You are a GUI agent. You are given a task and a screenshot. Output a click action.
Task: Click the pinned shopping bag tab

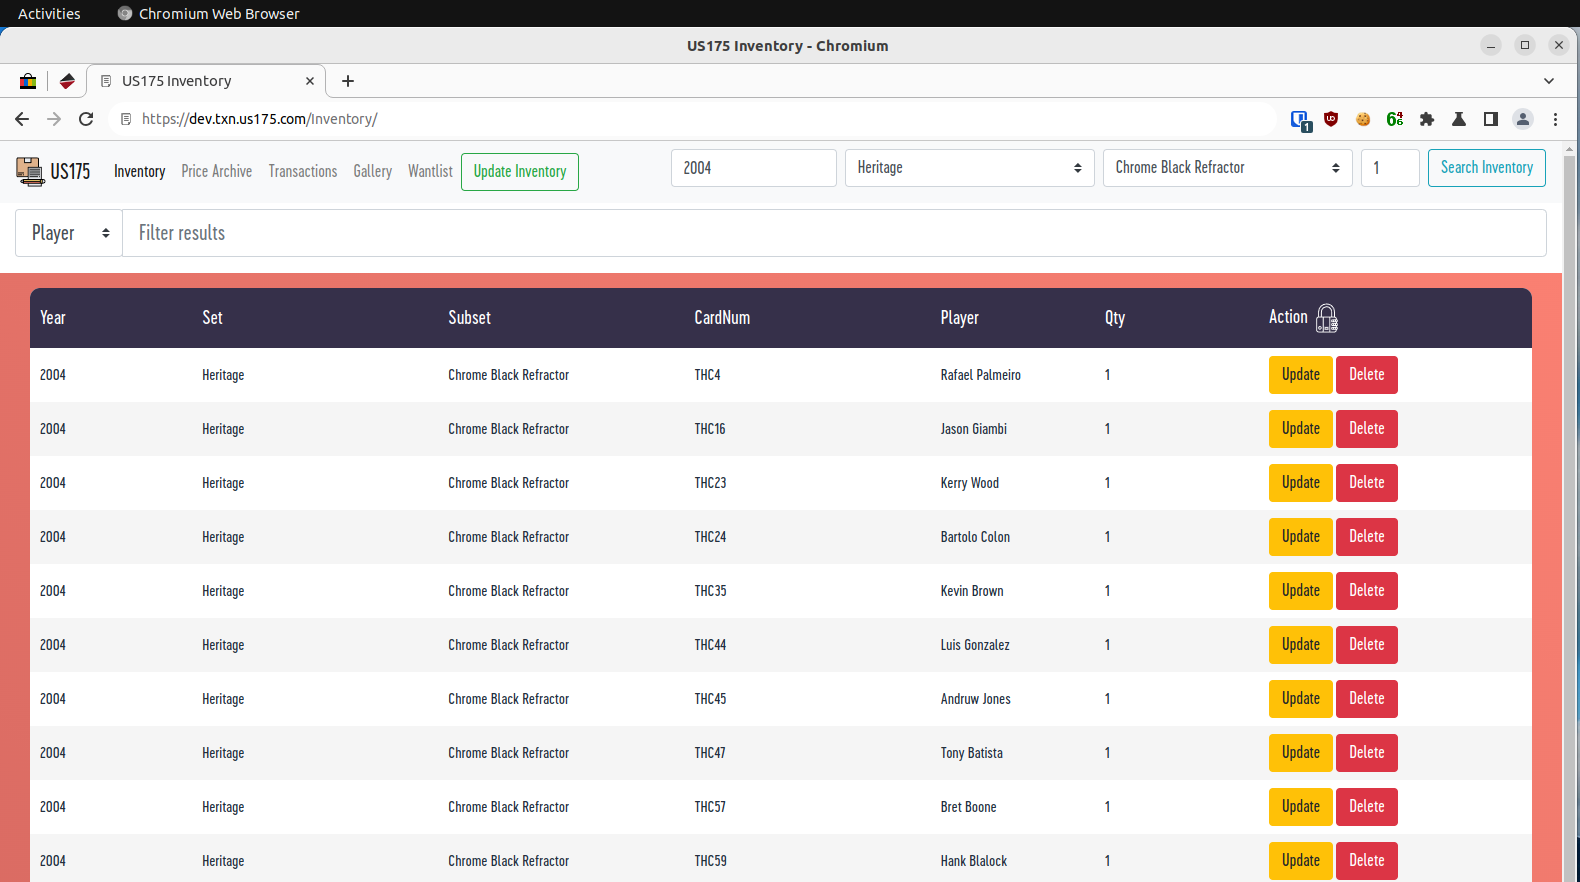(x=28, y=81)
